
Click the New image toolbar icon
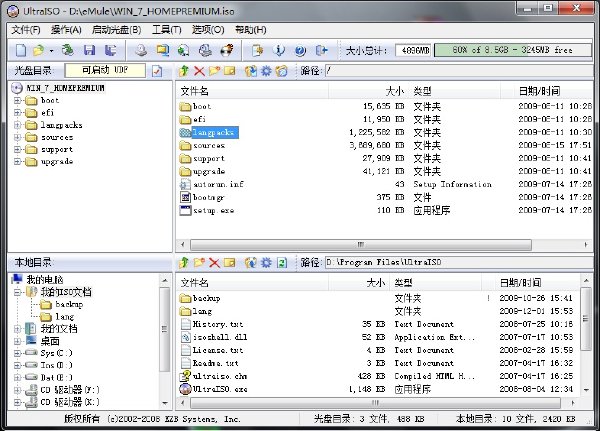point(21,50)
